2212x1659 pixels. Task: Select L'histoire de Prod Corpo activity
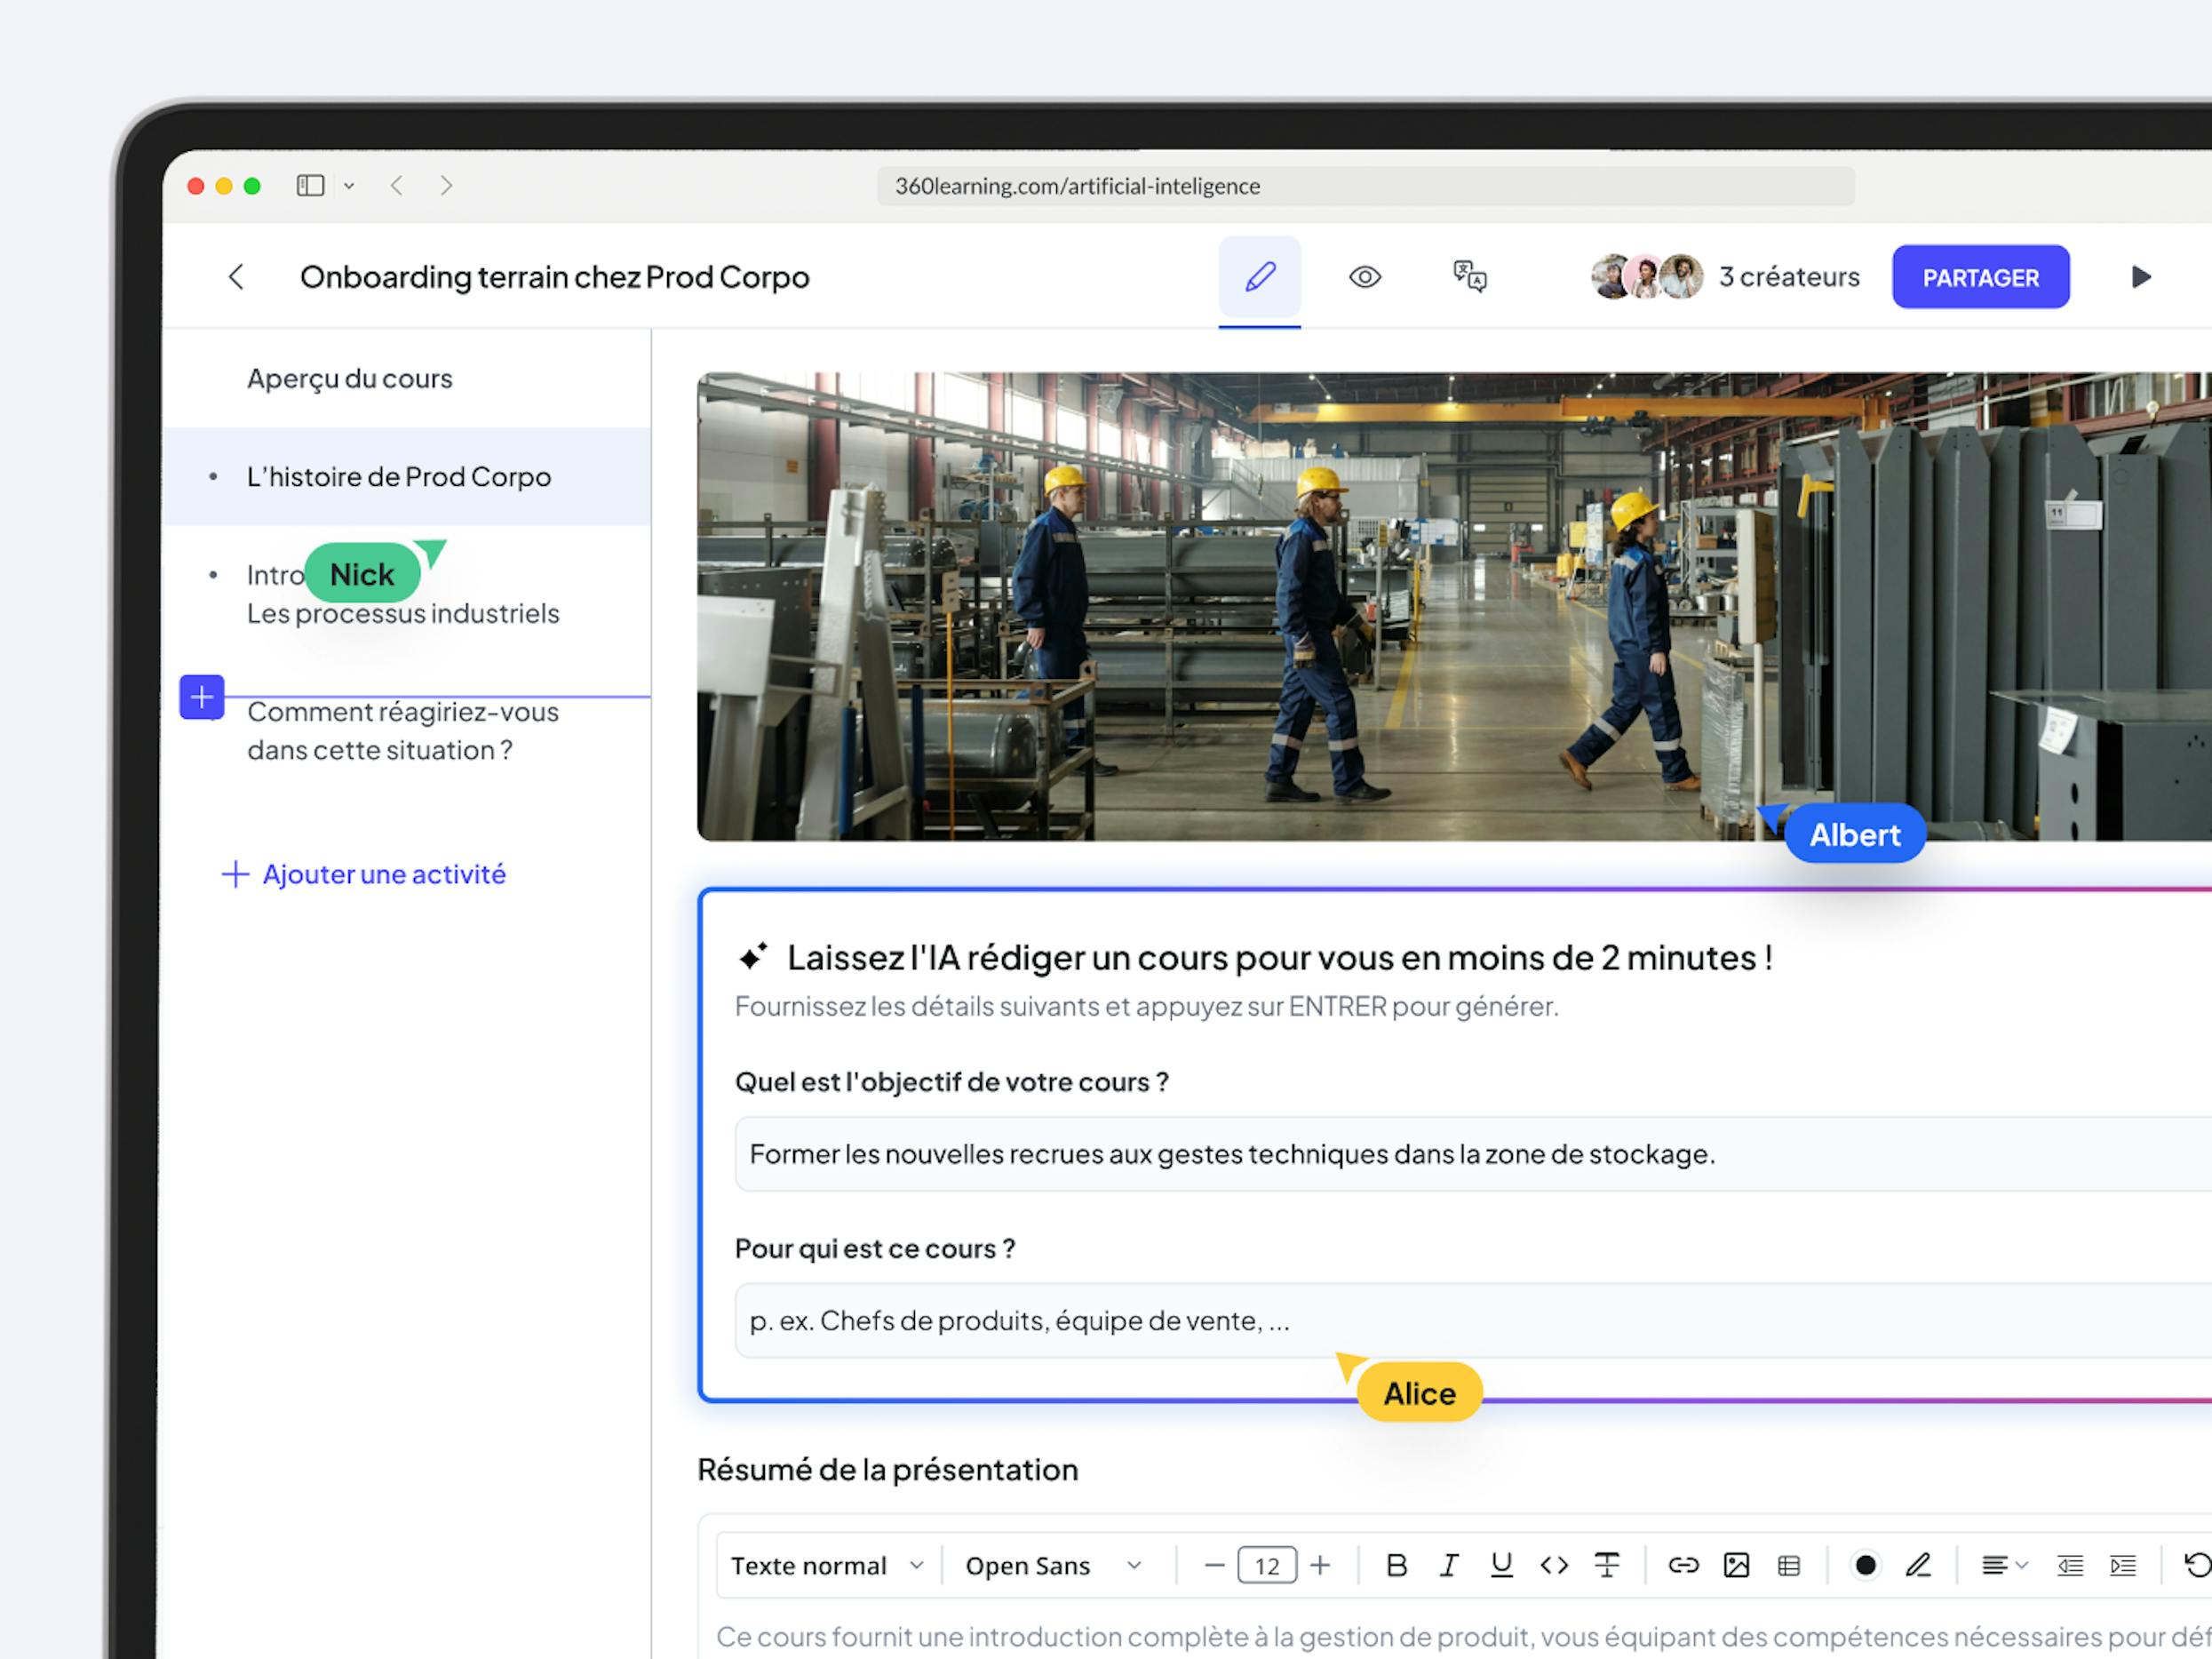(x=398, y=477)
